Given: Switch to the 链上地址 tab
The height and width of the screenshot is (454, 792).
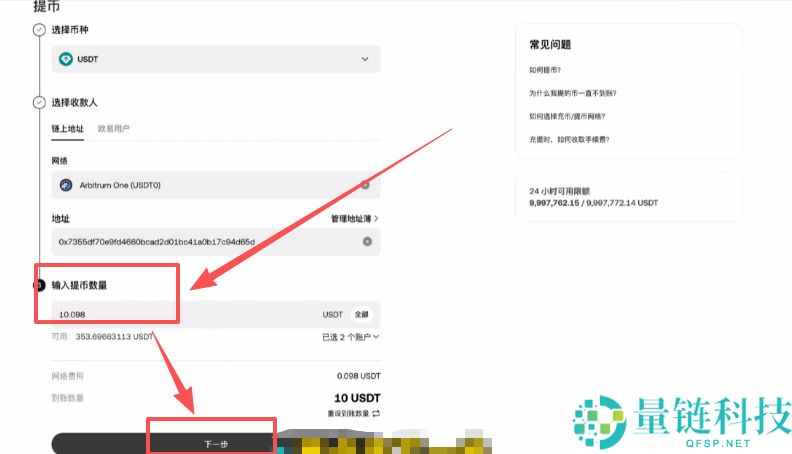Looking at the screenshot, I should click(x=68, y=129).
